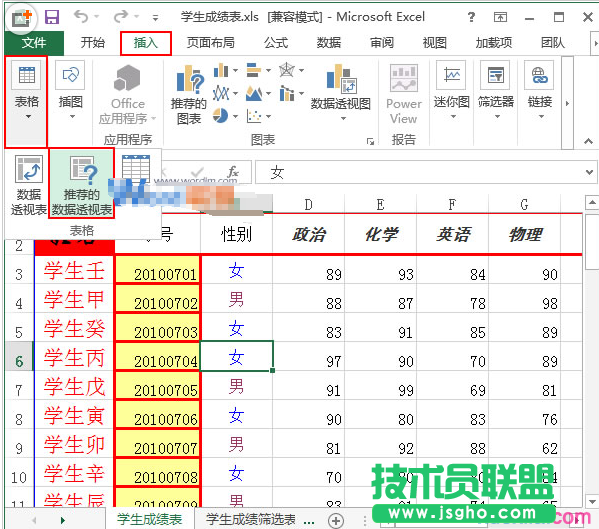599x529 pixels.
Task: Click vertical scrollbar up arrow
Action: pyautogui.click(x=592, y=202)
